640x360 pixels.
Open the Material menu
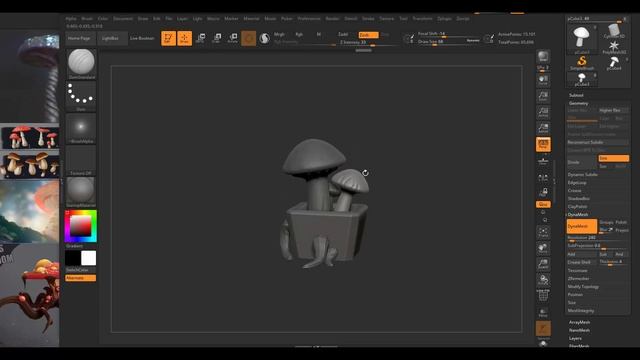pos(251,19)
